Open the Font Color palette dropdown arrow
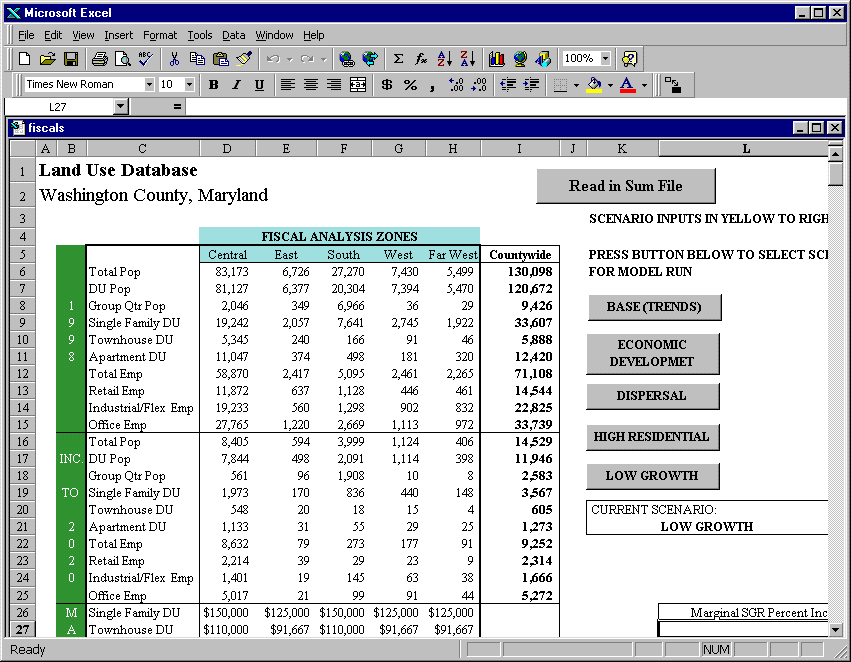 (x=644, y=85)
